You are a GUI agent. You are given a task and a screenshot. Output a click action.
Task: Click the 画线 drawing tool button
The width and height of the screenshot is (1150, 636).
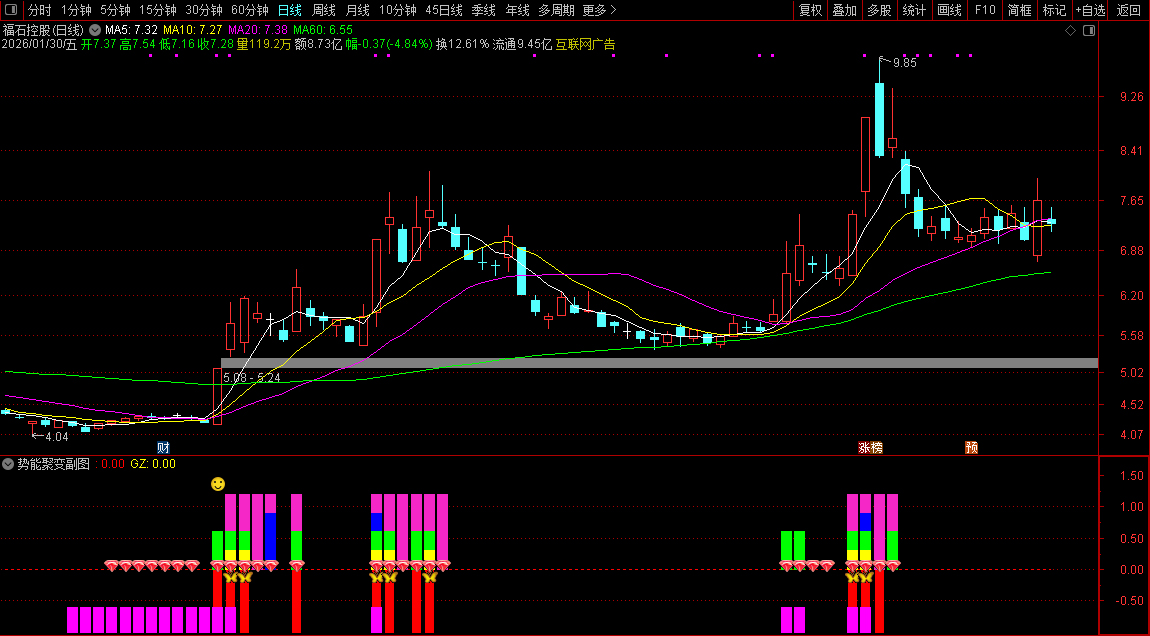point(949,10)
